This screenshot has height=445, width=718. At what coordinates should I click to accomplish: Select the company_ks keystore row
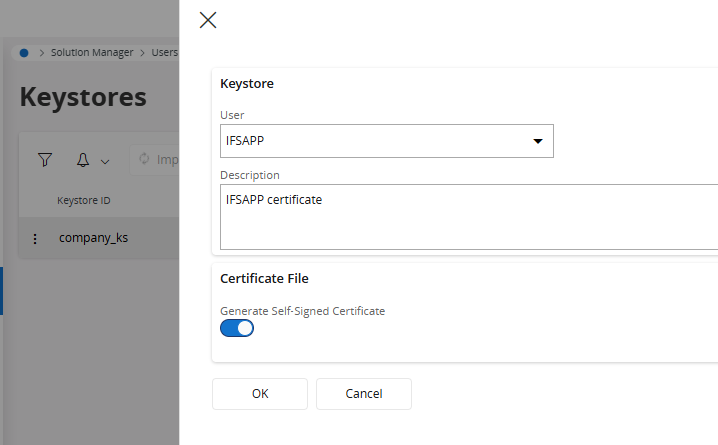[93, 239]
